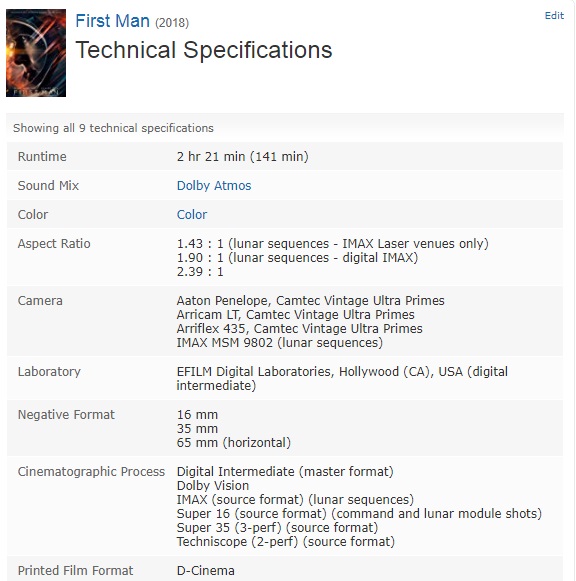Click the 1.43 : 1 aspect ratio line
The image size is (576, 581).
coord(333,243)
